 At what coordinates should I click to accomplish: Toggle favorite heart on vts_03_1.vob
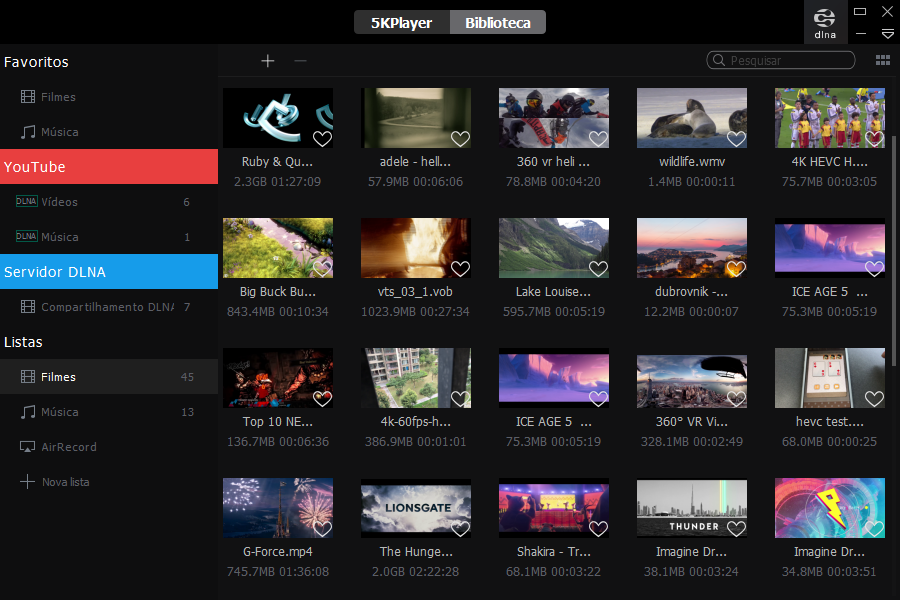(460, 269)
